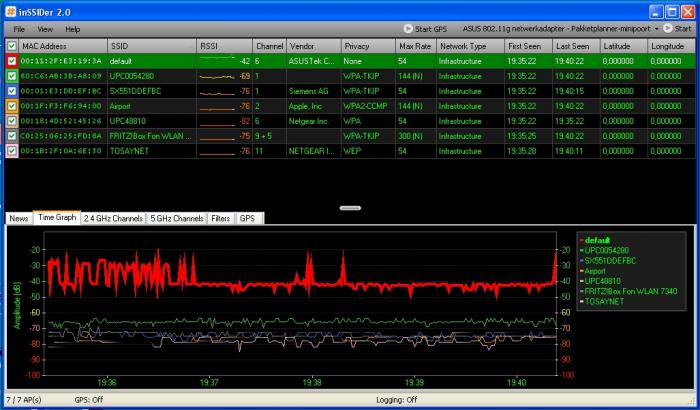Uncheck the checkbox for the Airport network
Screen dimensions: 700x410
(x=12, y=106)
